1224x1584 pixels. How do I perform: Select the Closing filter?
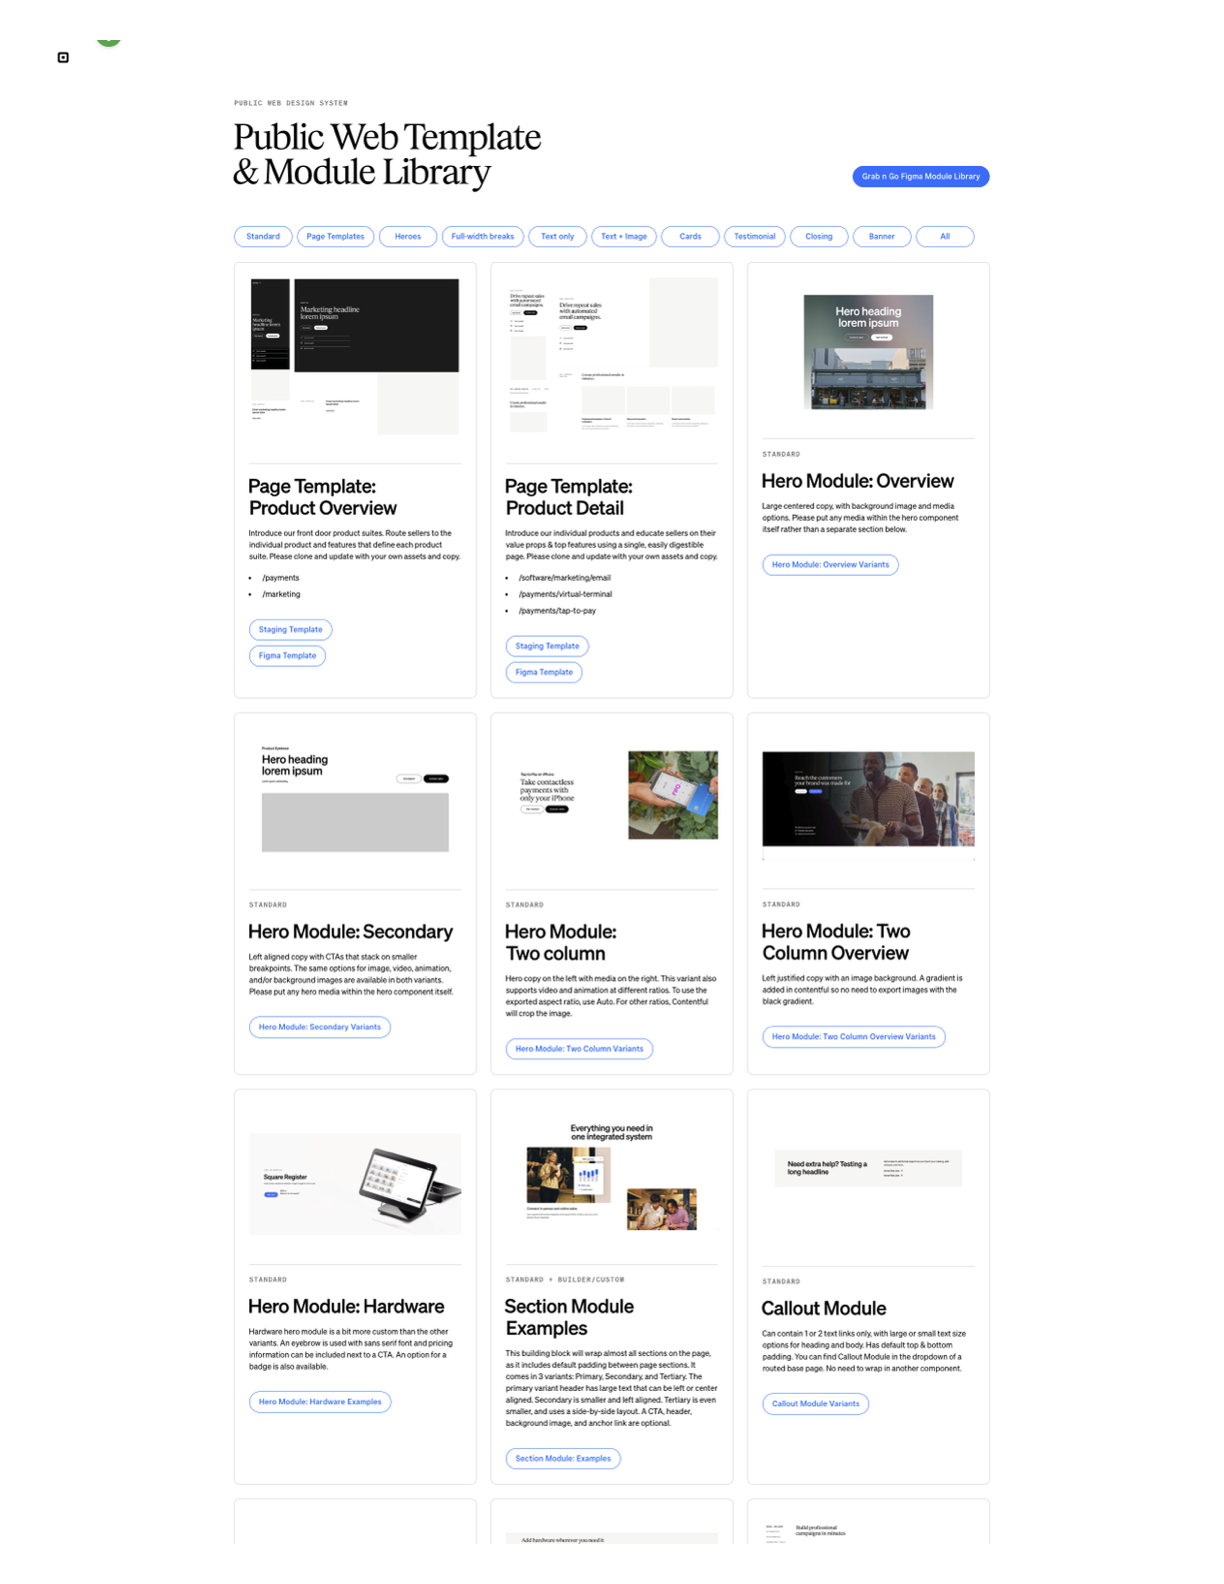coord(819,237)
